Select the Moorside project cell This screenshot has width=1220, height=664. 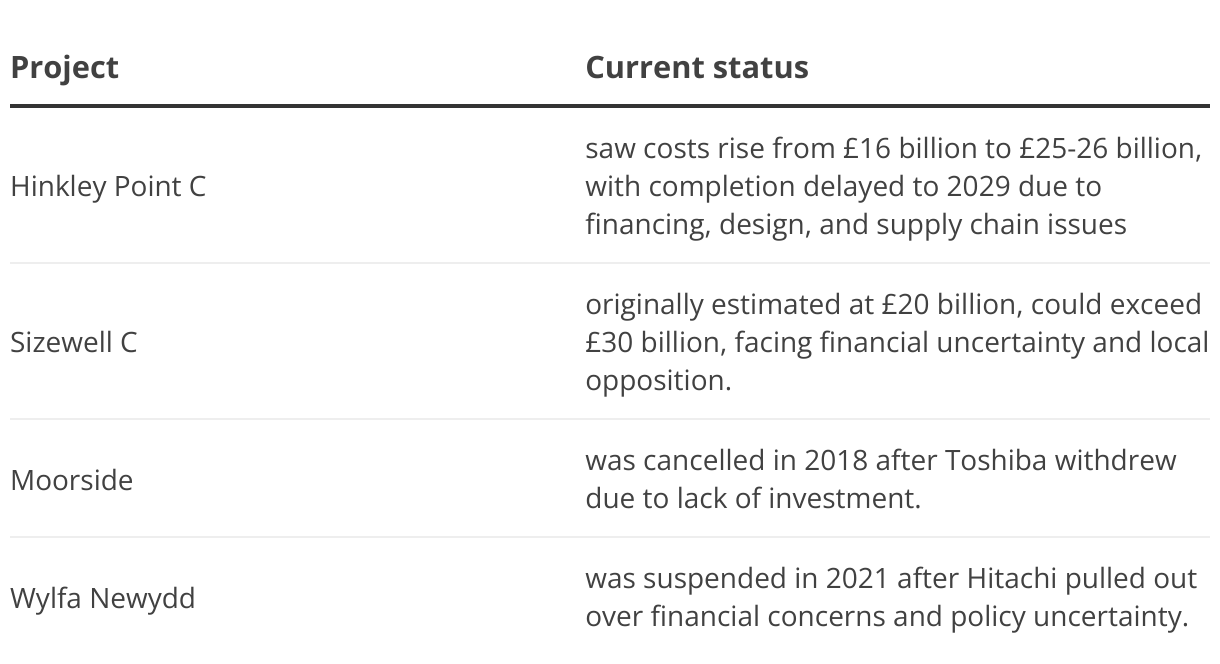(x=71, y=480)
